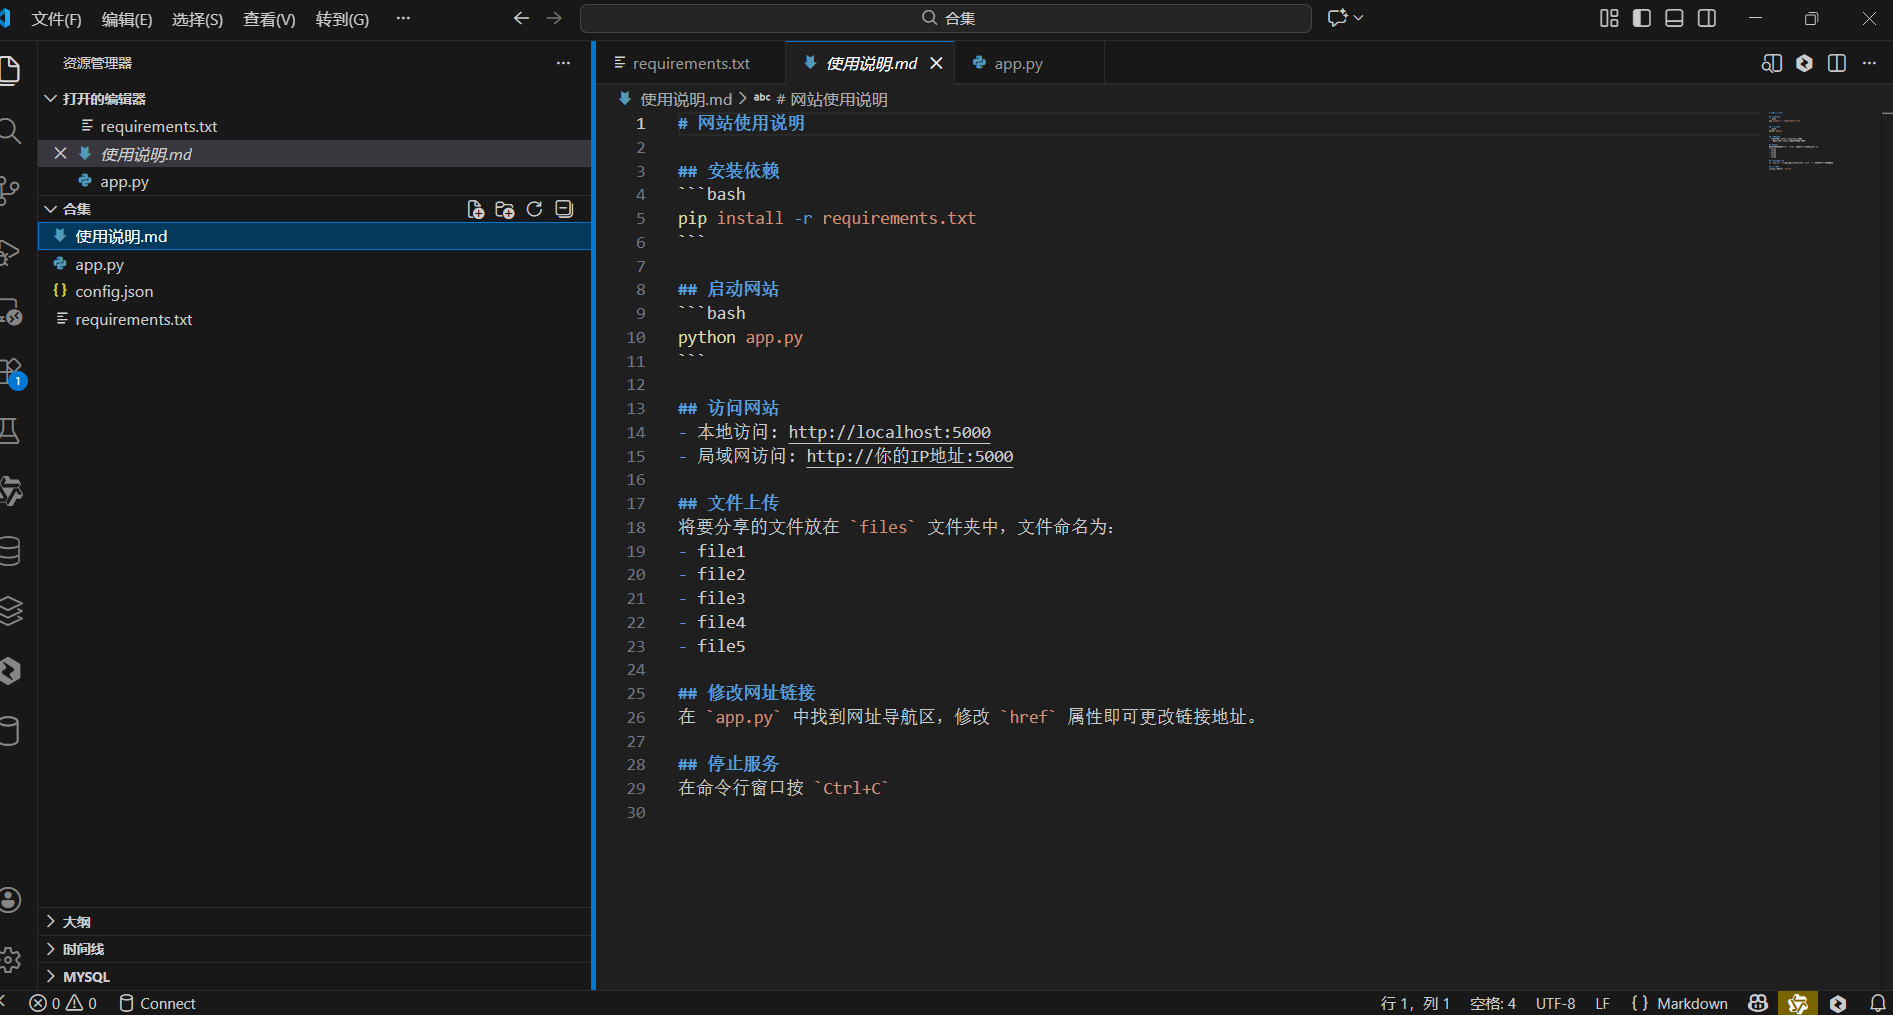Open Customize Layout in the title bar
The width and height of the screenshot is (1893, 1015).
click(x=1609, y=18)
